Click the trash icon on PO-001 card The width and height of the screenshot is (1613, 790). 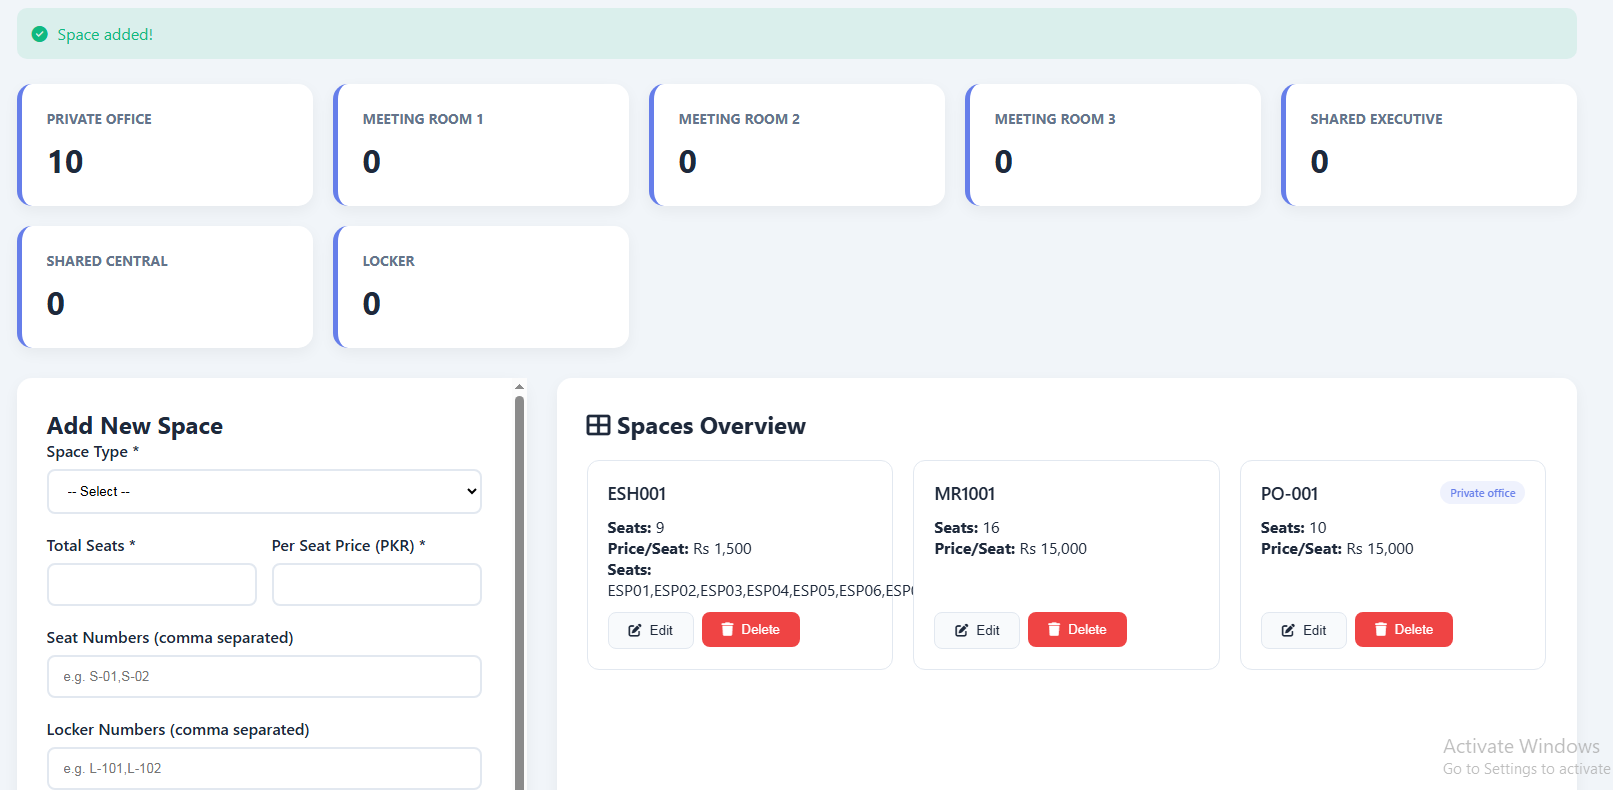click(x=1380, y=630)
